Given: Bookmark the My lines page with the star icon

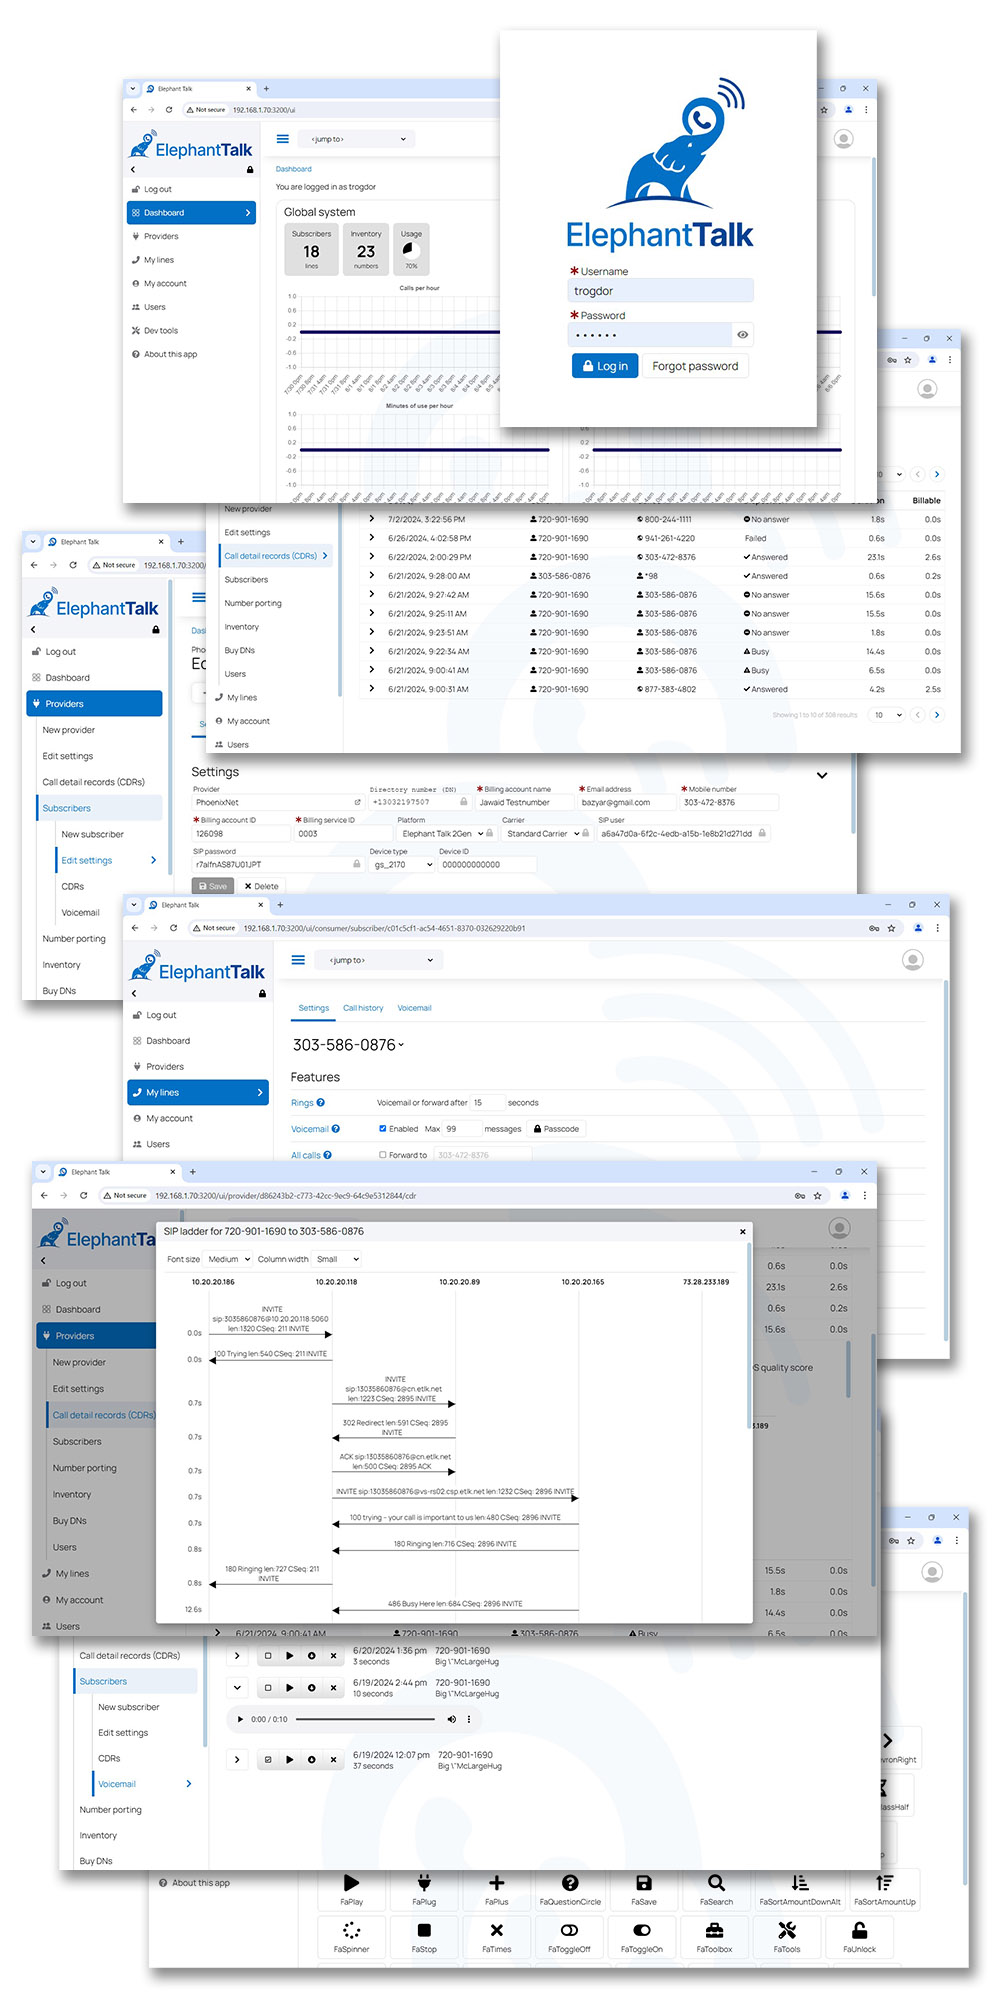Looking at the screenshot, I should (x=891, y=928).
